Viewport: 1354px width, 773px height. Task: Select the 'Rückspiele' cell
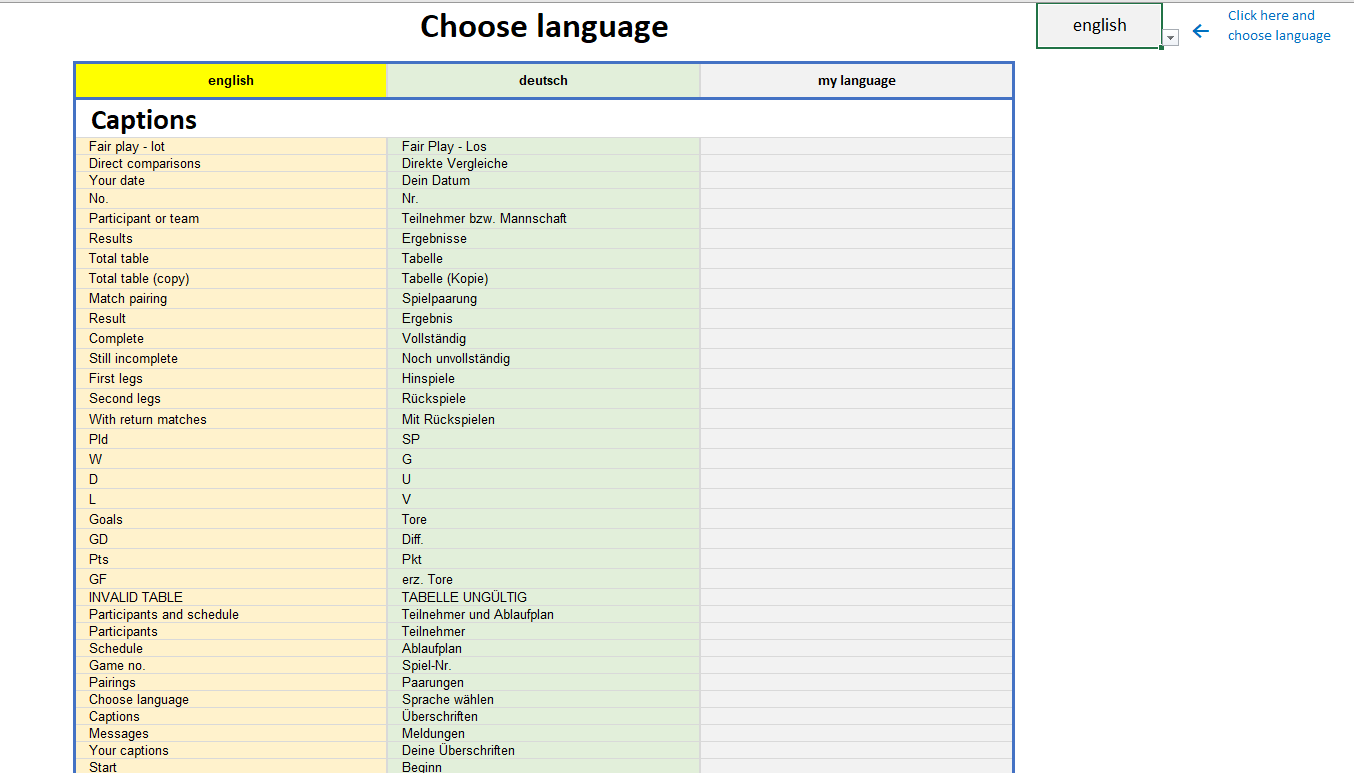pyautogui.click(x=543, y=398)
